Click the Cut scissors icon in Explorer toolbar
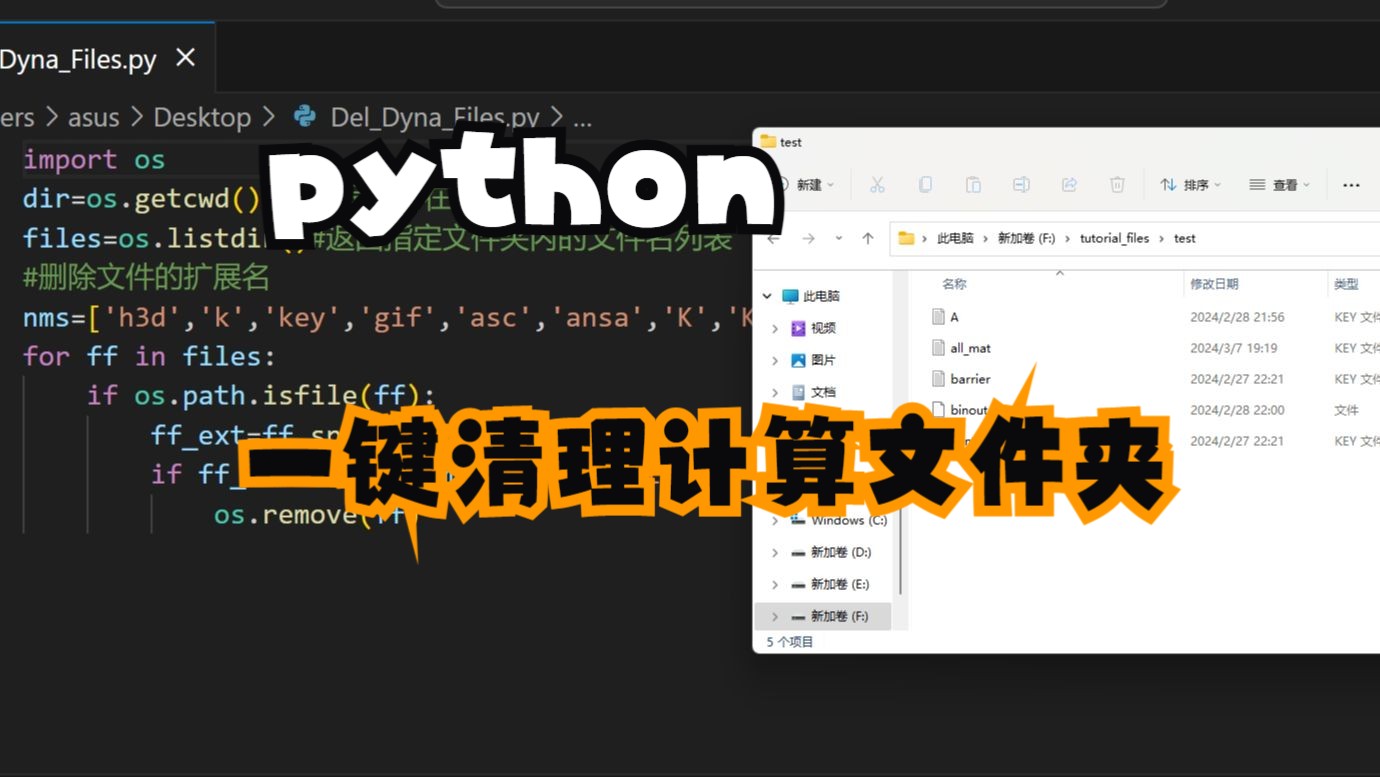The image size is (1380, 777). [x=877, y=185]
